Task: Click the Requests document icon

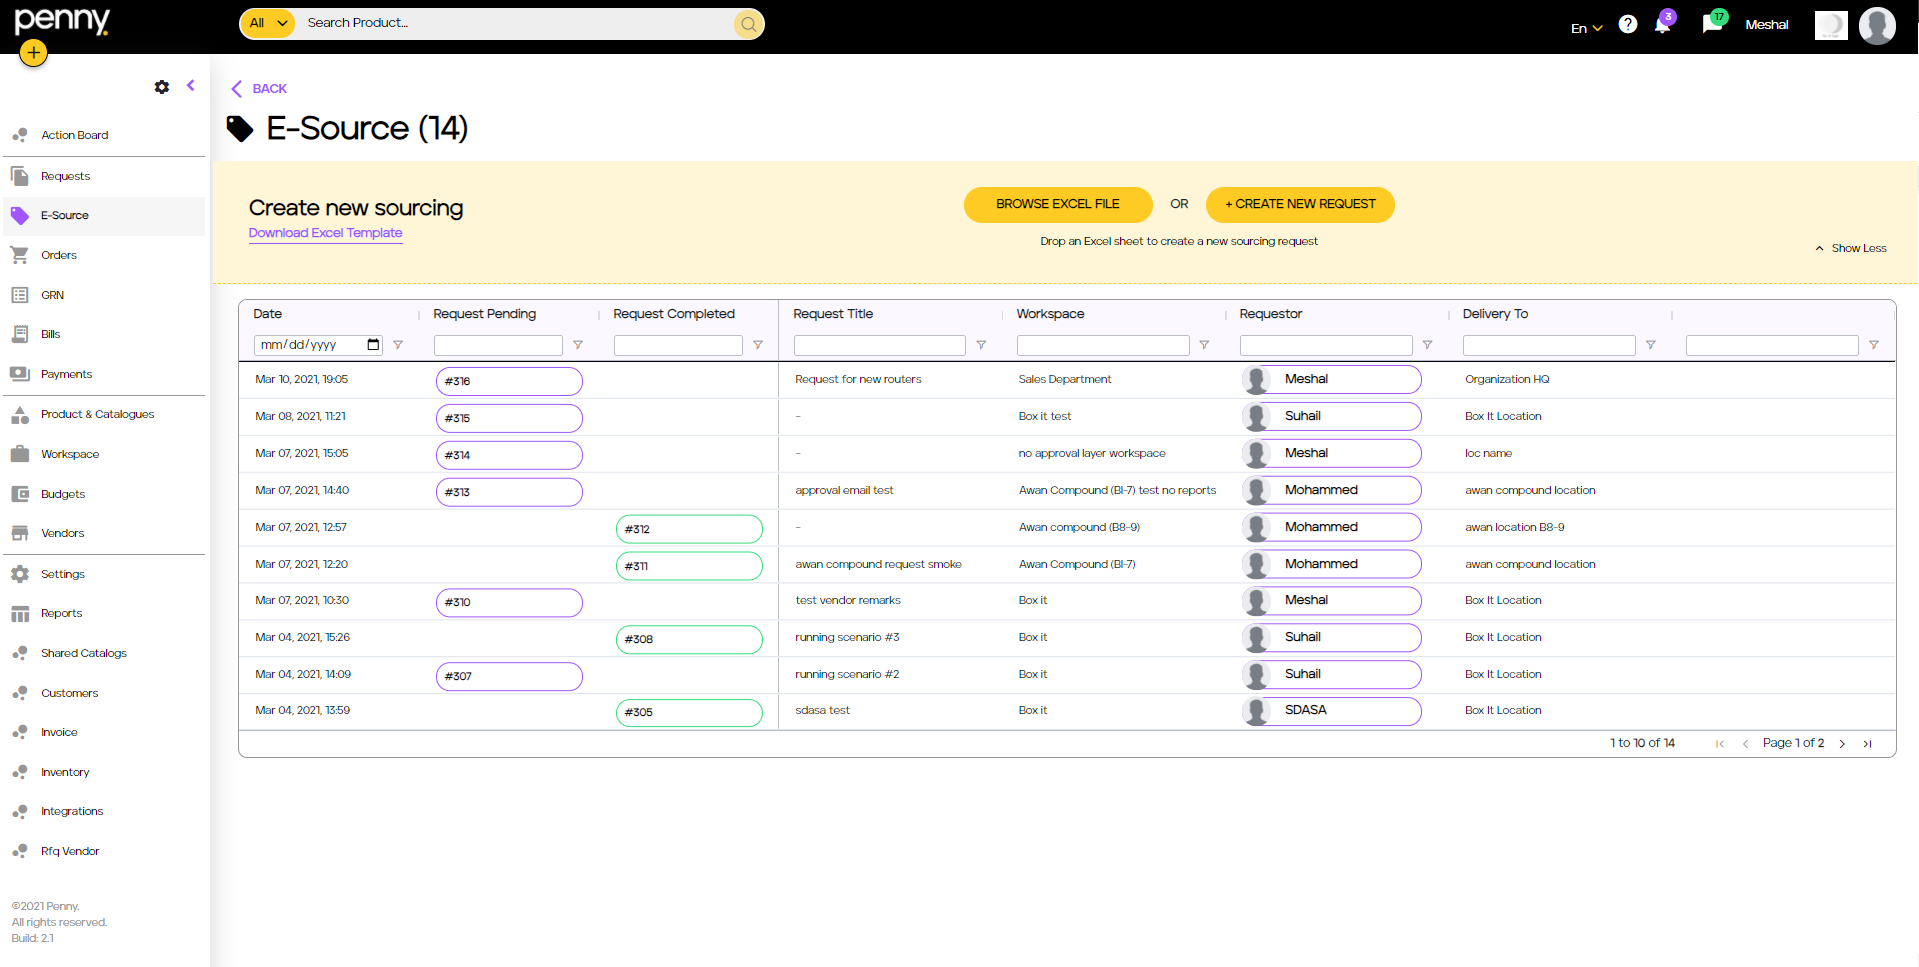Action: click(x=20, y=176)
